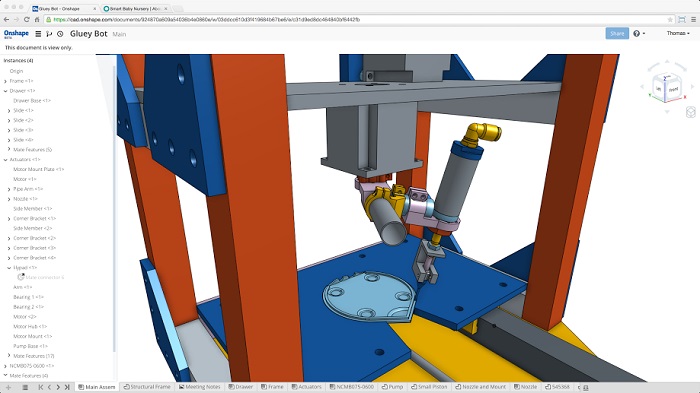
Task: Go to next tab arrow
Action: point(58,387)
